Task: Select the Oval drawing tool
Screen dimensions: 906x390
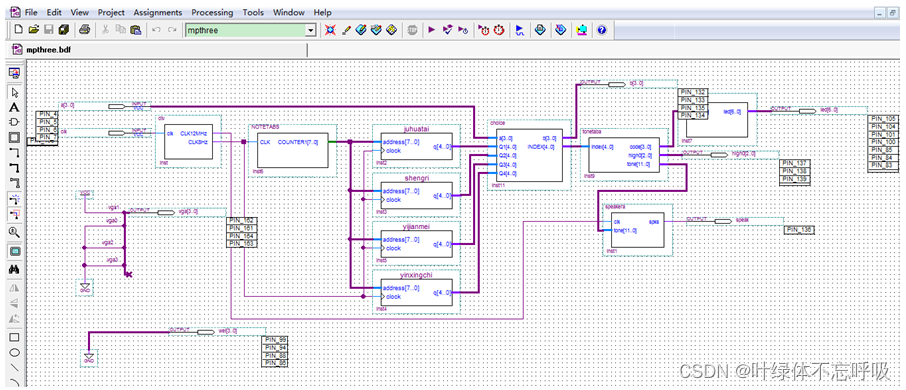Action: click(15, 352)
